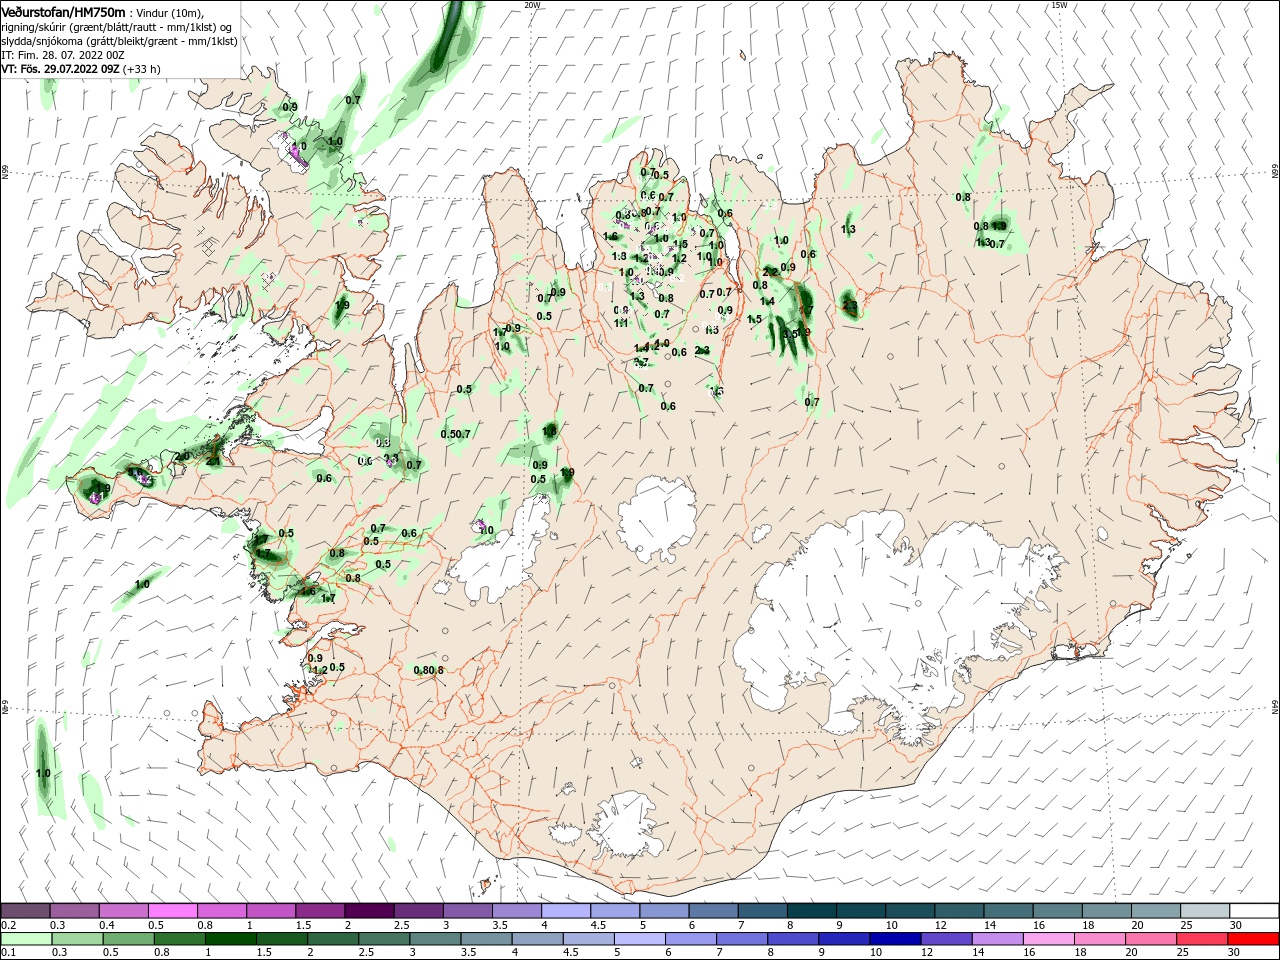Screen dimensions: 1280x960
Task: Click the "Veðurstofan/HM750m" map title
Action: 63,12
